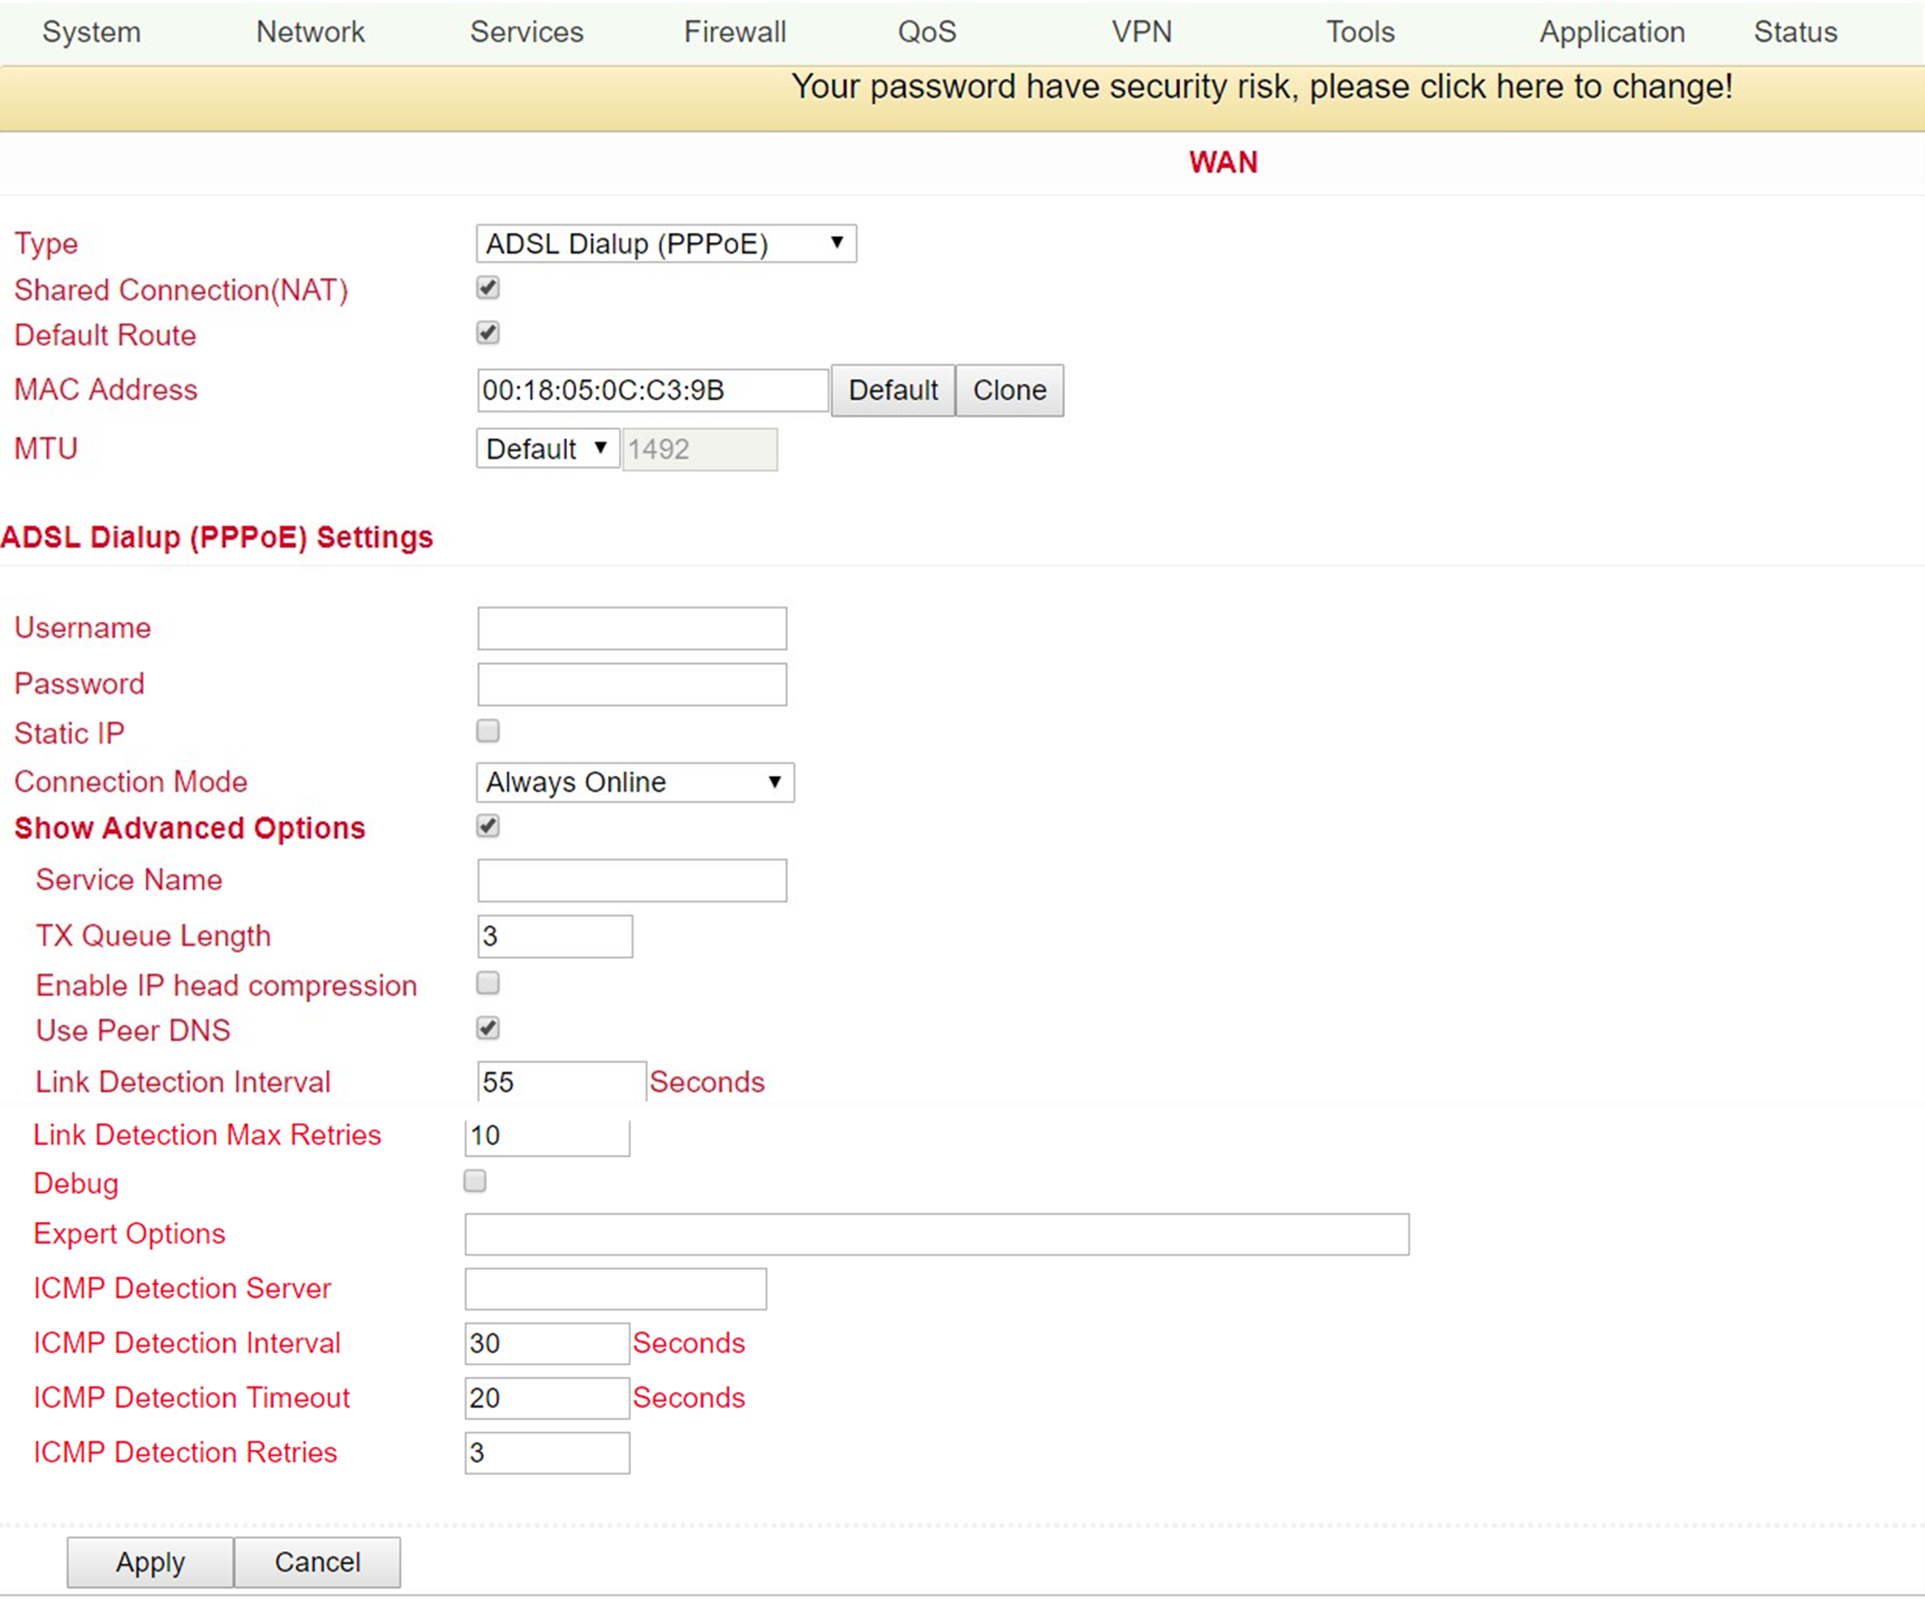Screen dimensions: 1925x1599
Task: Uncheck Show Advanced Options
Action: click(487, 826)
